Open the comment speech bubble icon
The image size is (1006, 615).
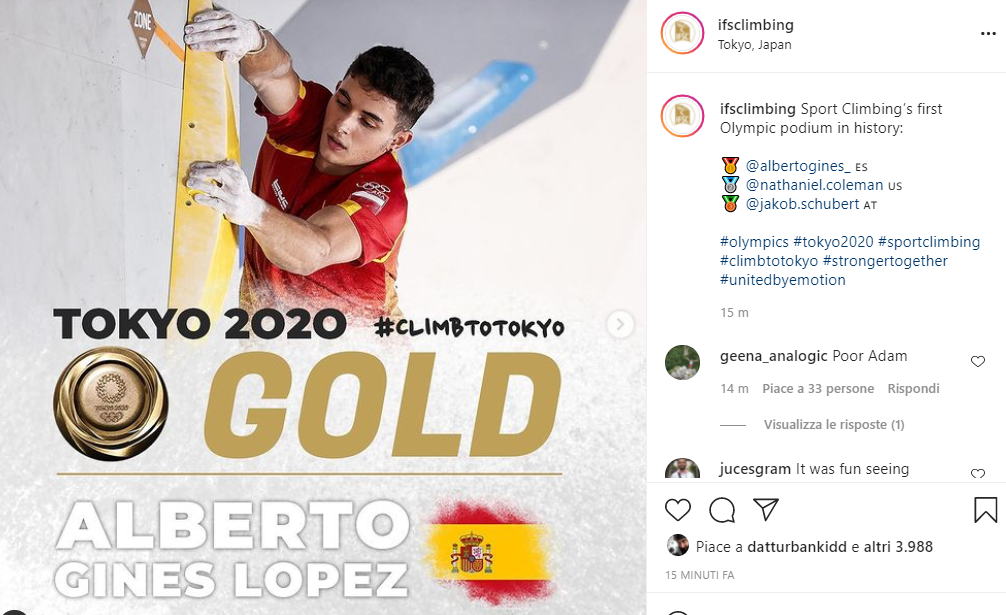722,510
